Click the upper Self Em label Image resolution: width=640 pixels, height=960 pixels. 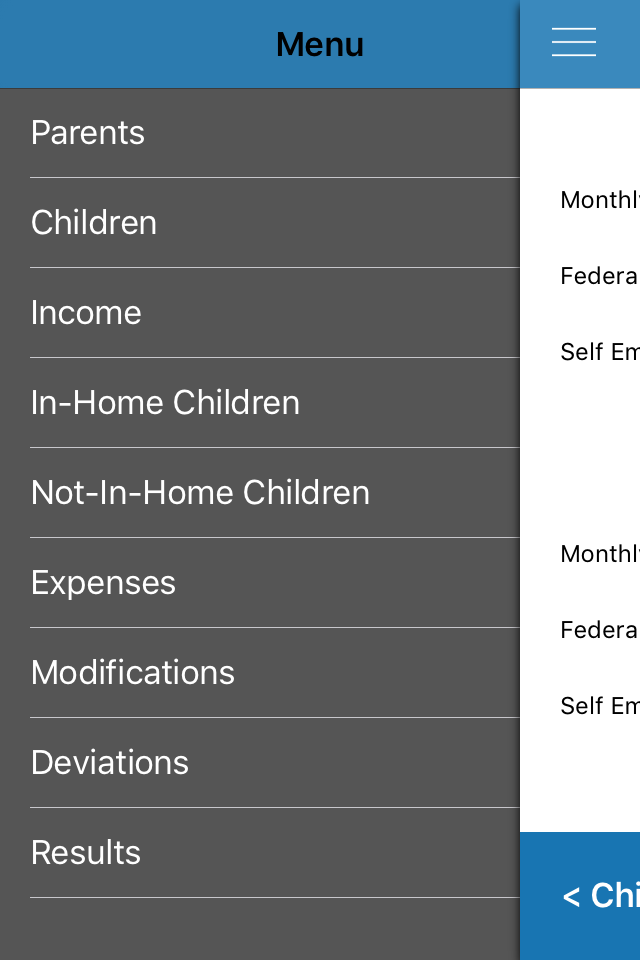tap(600, 352)
